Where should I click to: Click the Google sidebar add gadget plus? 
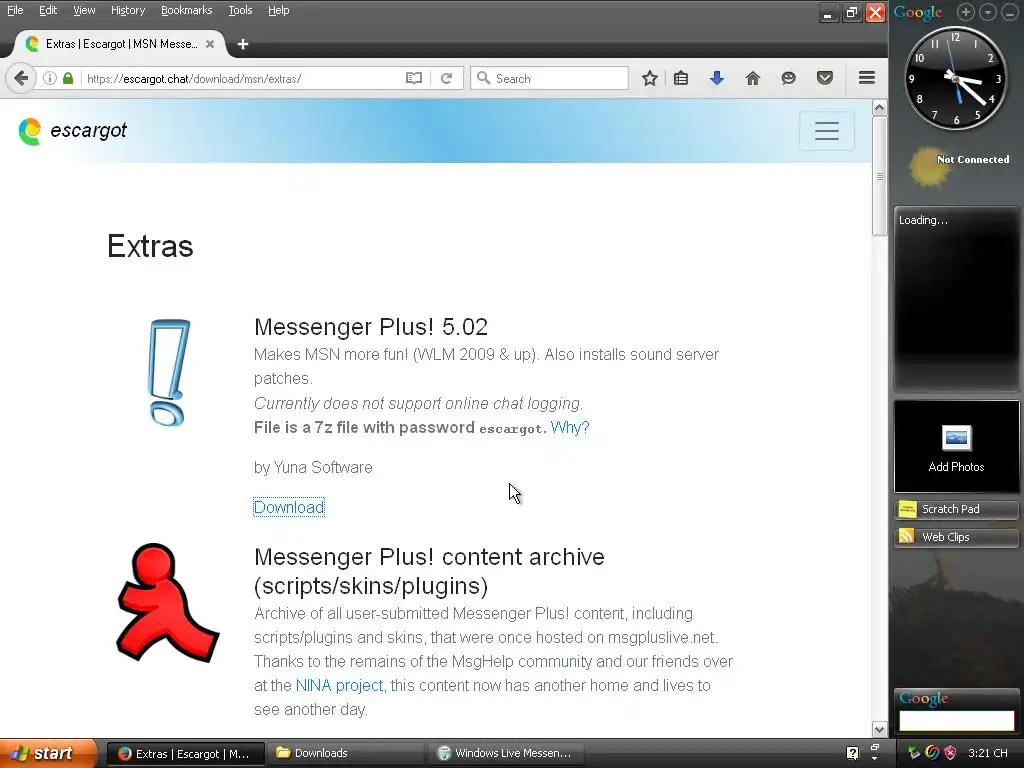(x=965, y=12)
